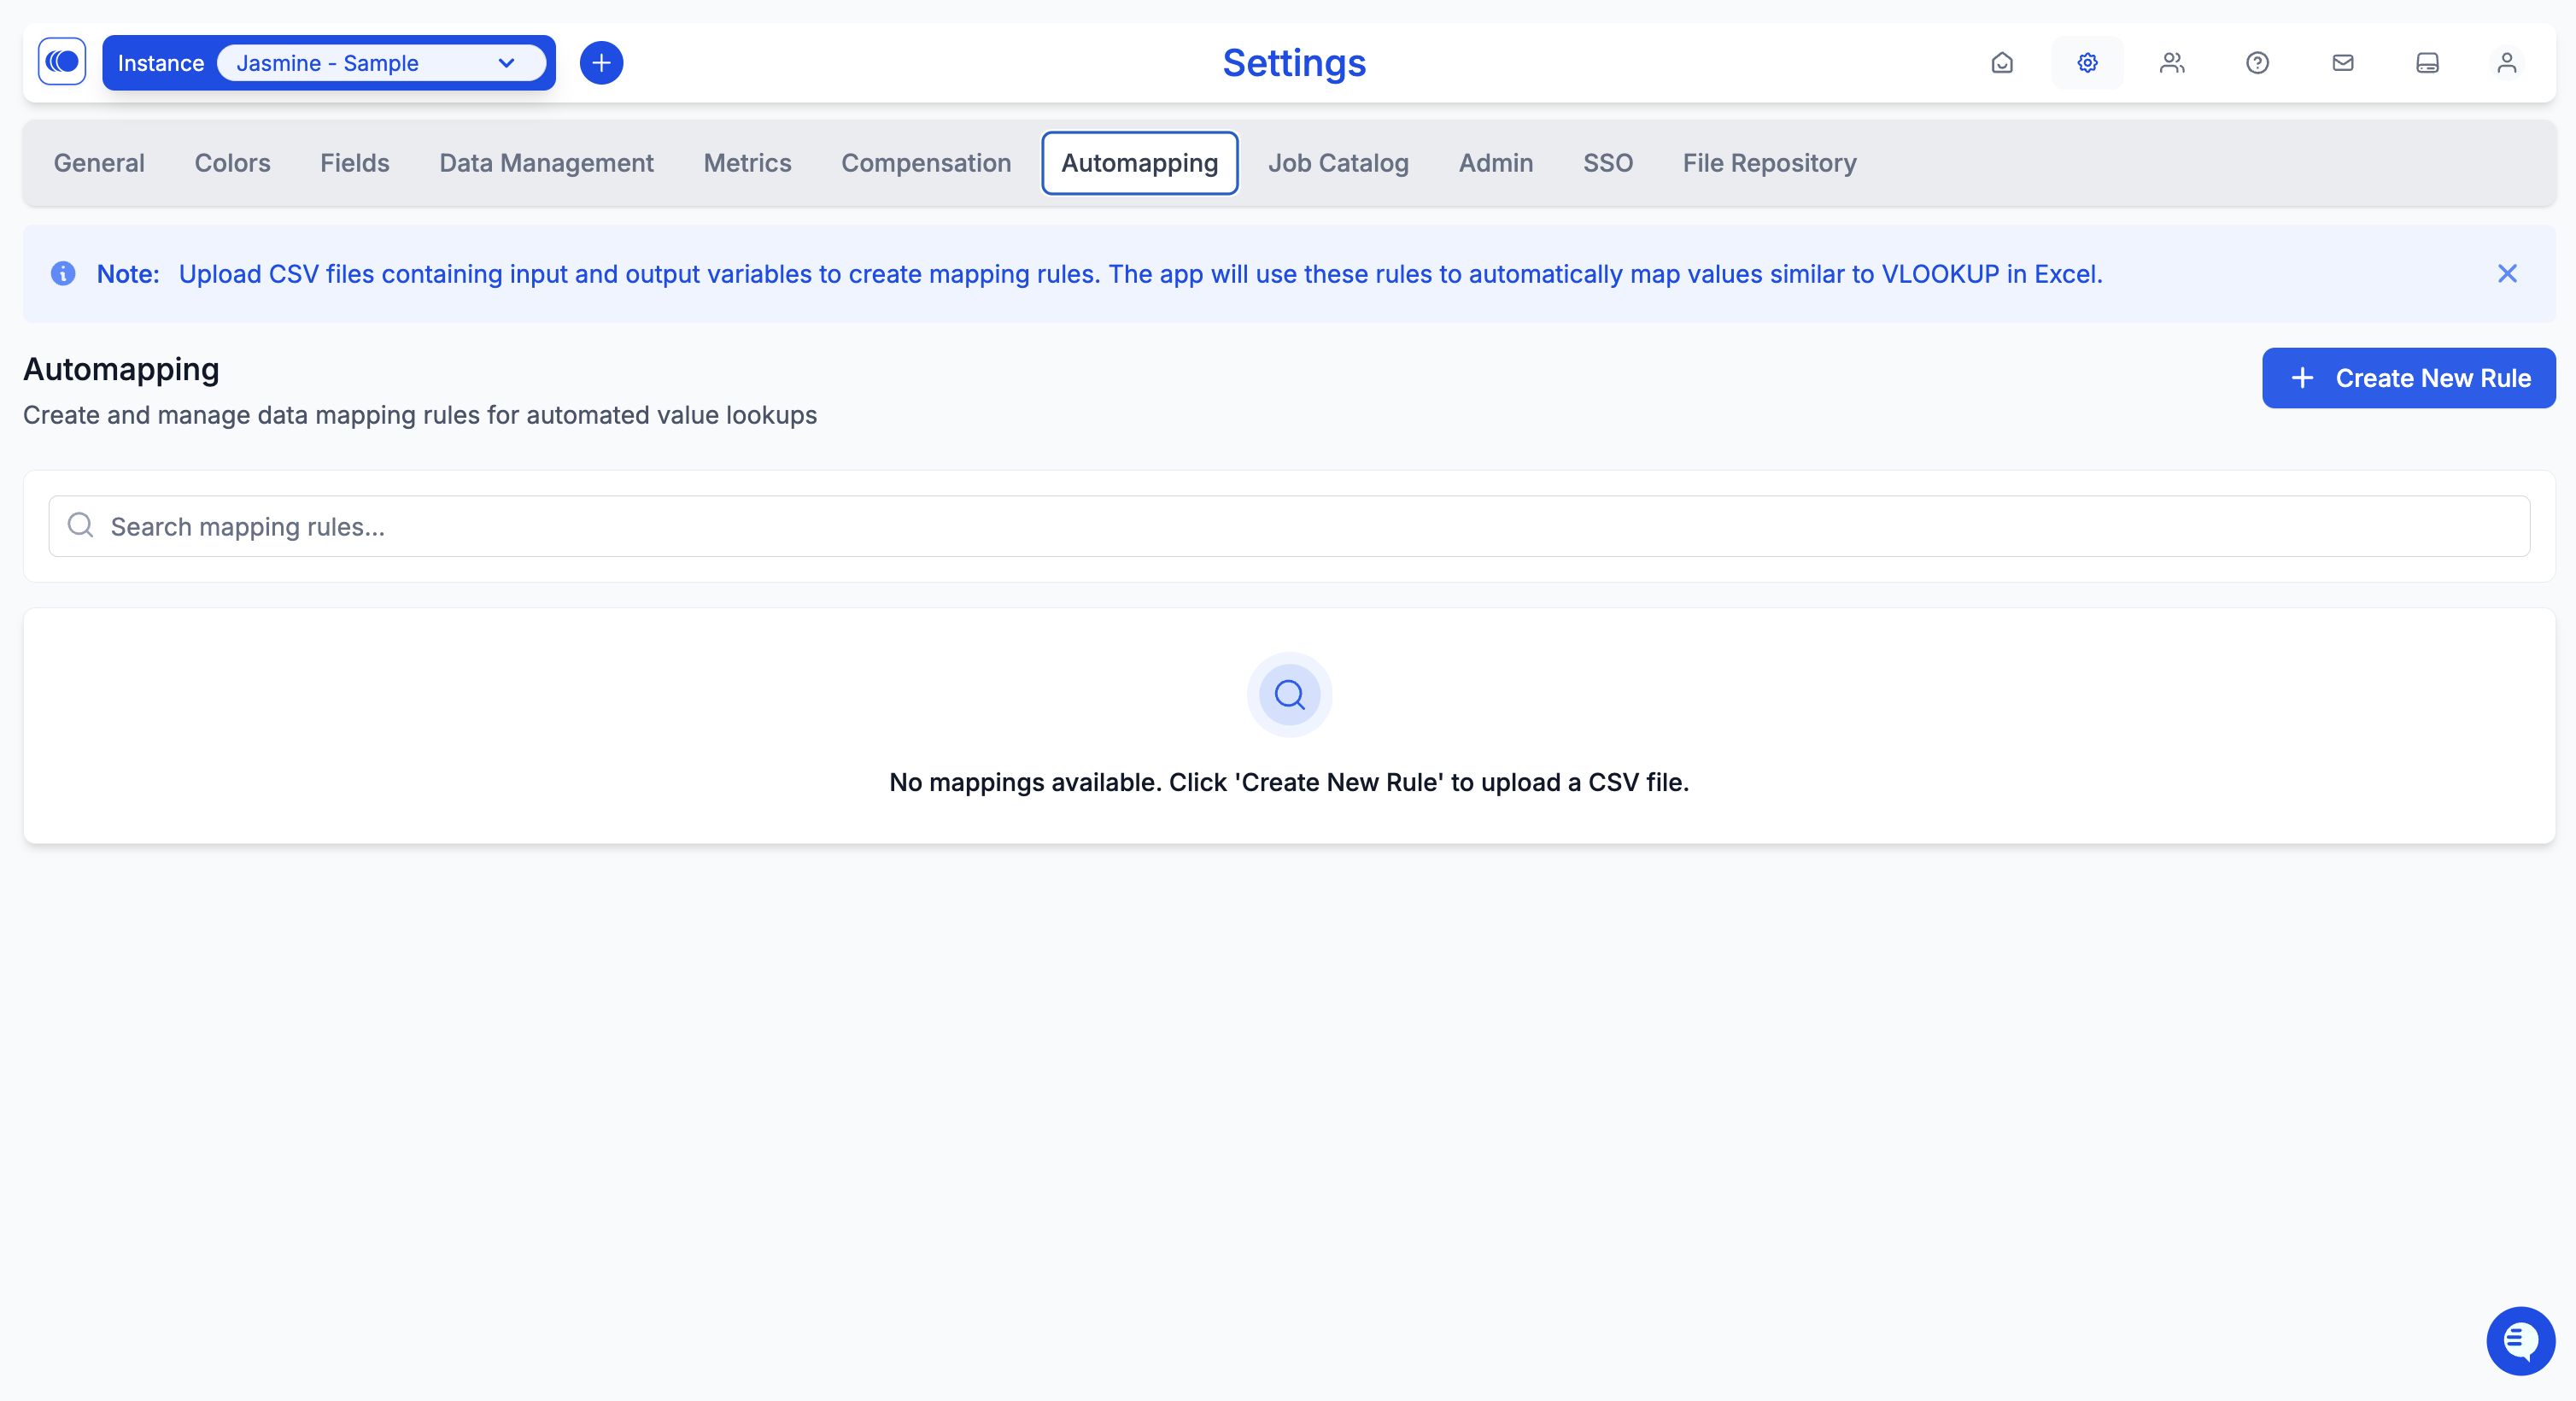
Task: Click the app logo icon
Action: (62, 62)
